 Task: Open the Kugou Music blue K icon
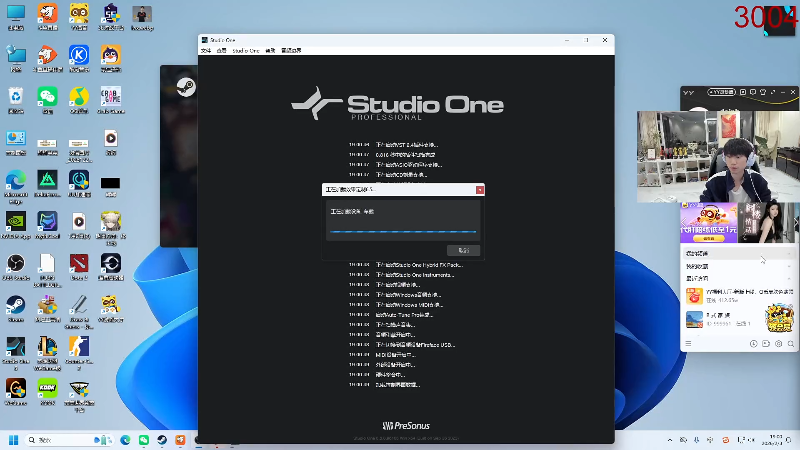79,55
